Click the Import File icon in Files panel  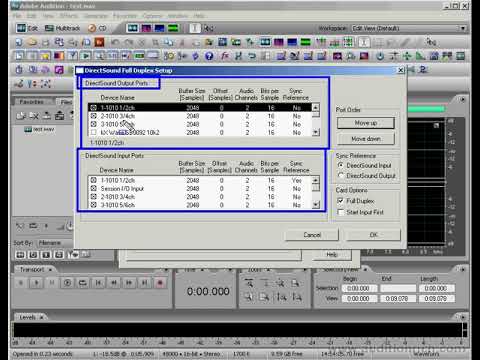click(x=21, y=116)
